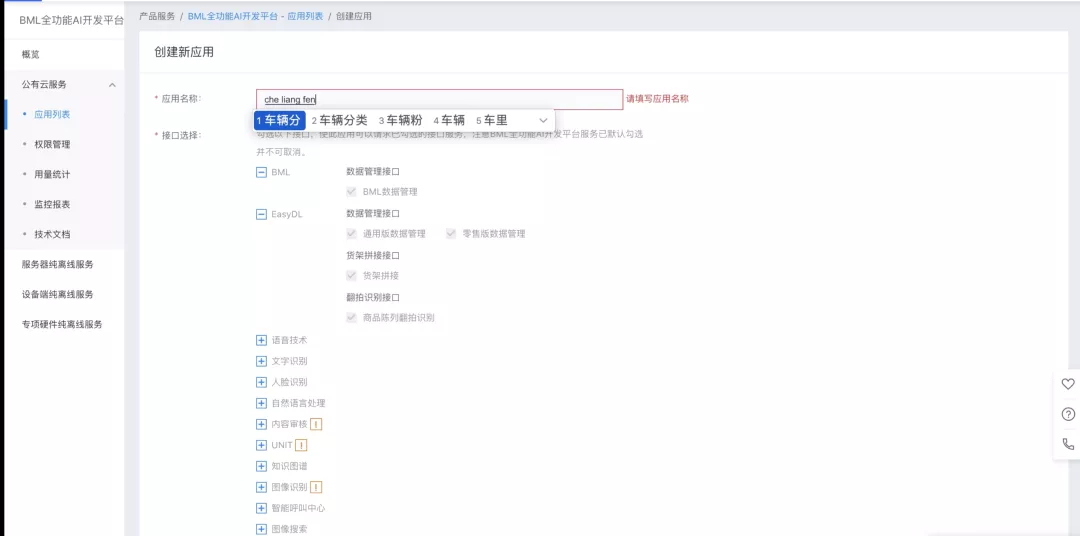Image resolution: width=1080 pixels, height=536 pixels.
Task: Toggle the 零售版数据管理 checkbox
Action: pyautogui.click(x=451, y=234)
